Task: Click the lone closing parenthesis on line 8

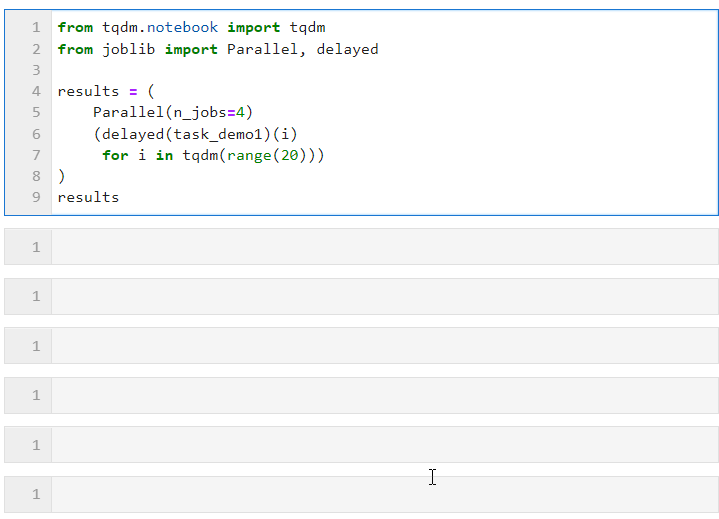Action: [61, 177]
